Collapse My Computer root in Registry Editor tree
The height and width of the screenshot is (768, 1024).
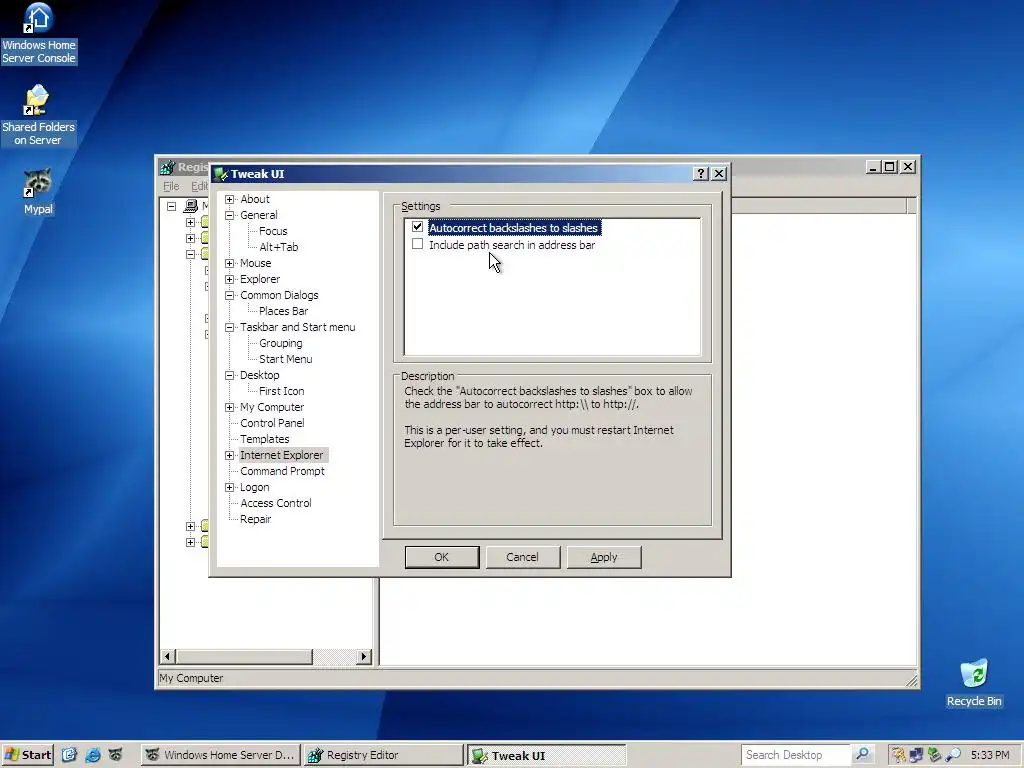click(171, 206)
